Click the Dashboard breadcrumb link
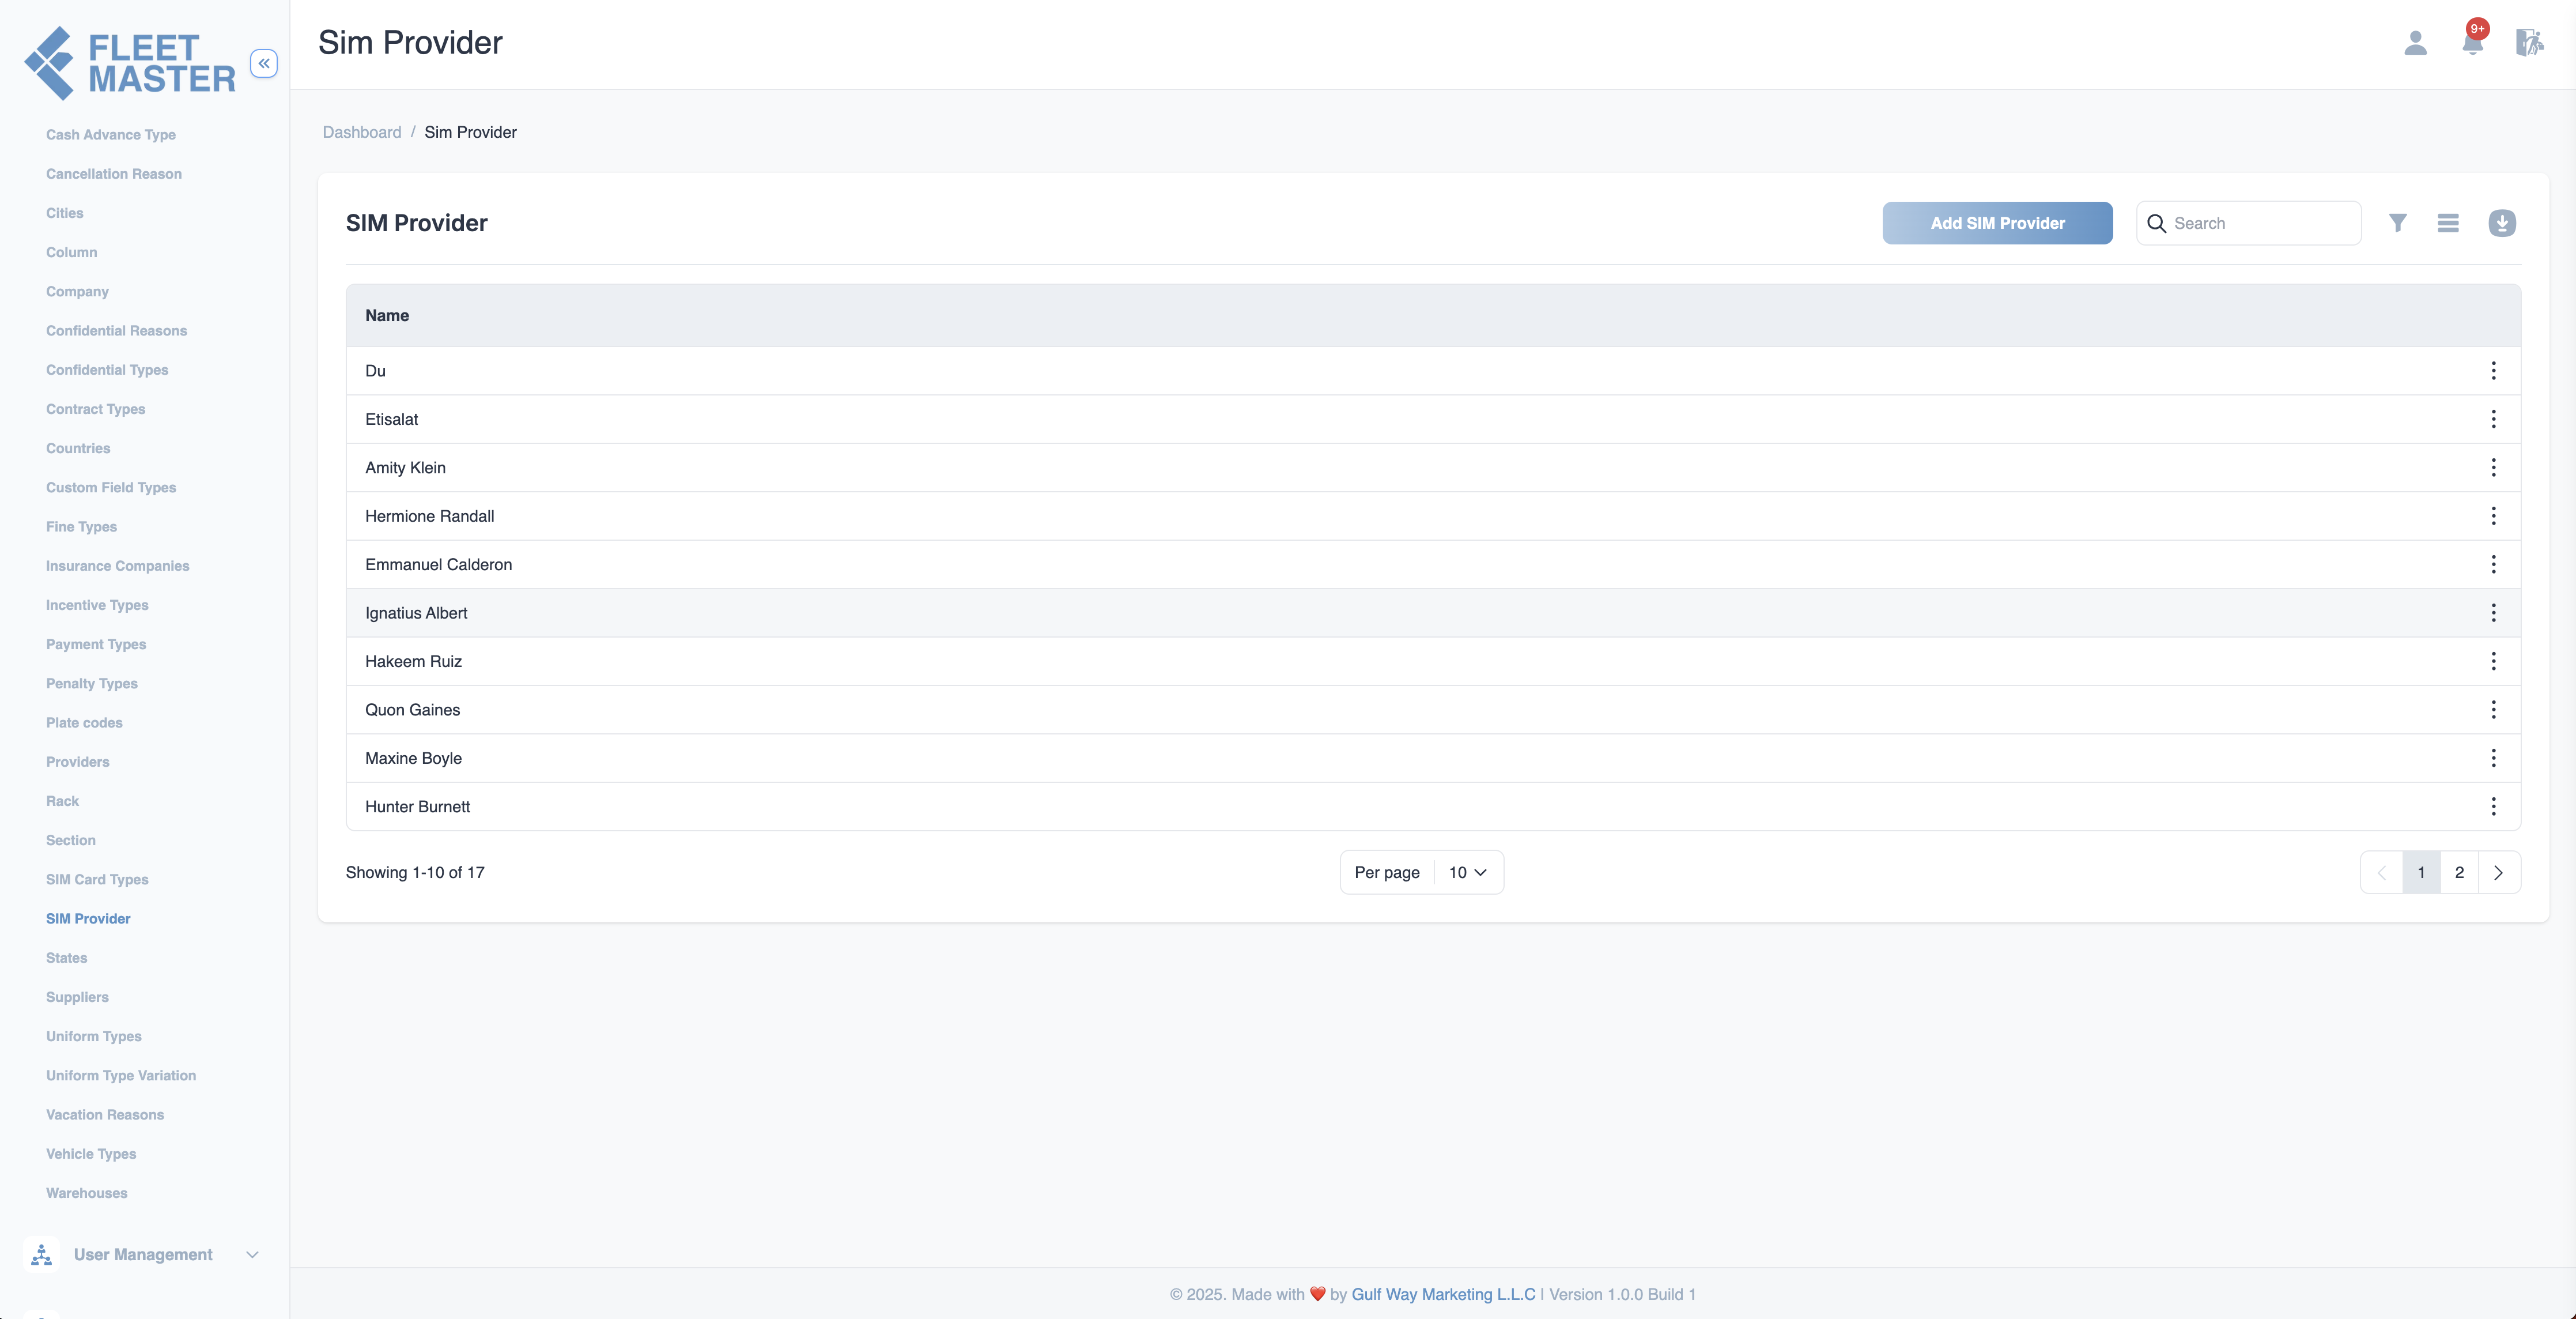The width and height of the screenshot is (2576, 1319). [362, 132]
